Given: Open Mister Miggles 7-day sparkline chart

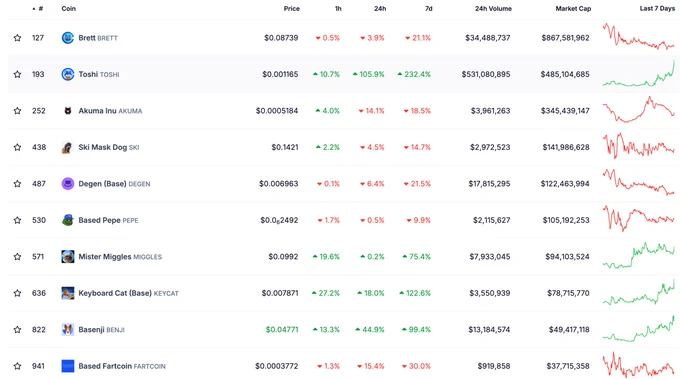Looking at the screenshot, I should pos(638,255).
